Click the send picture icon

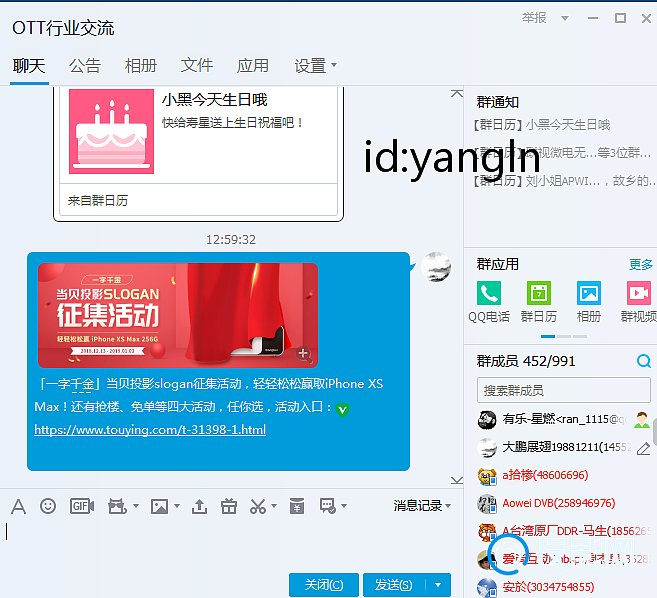[x=160, y=506]
